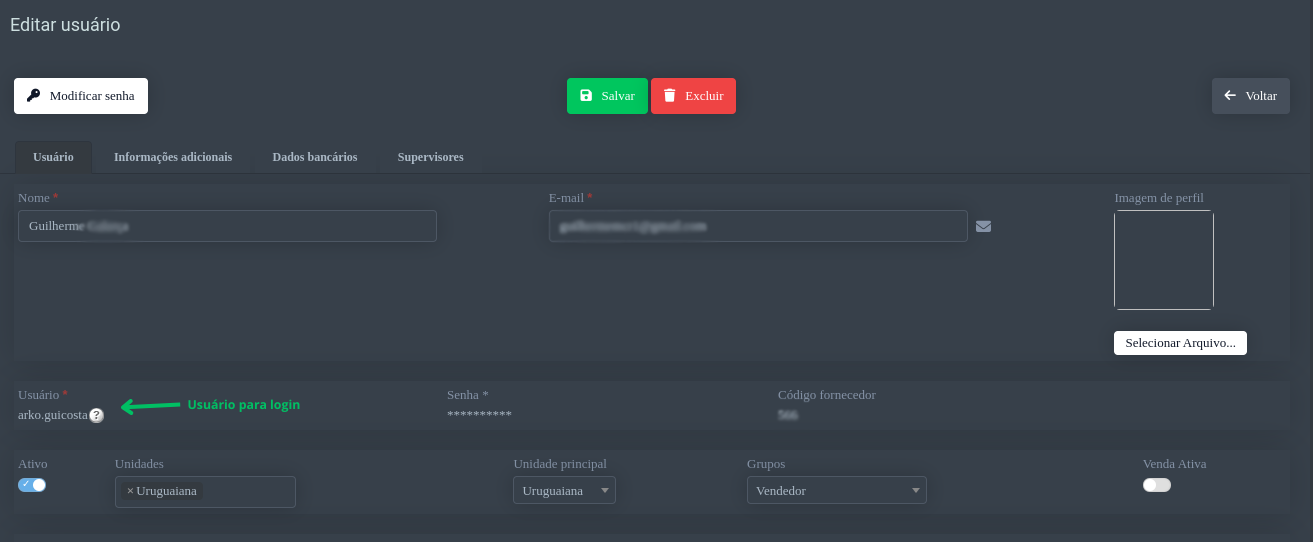
Task: Click inside the Nome input field
Action: [227, 226]
